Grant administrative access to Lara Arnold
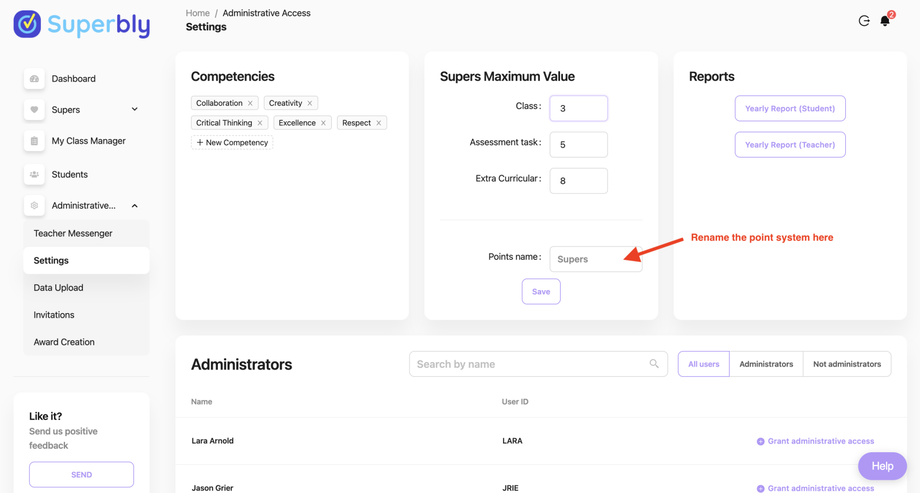The image size is (920, 493). click(x=815, y=441)
